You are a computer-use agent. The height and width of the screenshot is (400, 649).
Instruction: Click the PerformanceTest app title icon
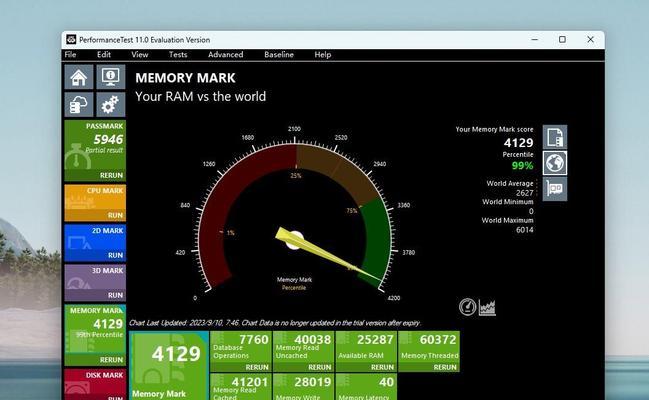71,39
